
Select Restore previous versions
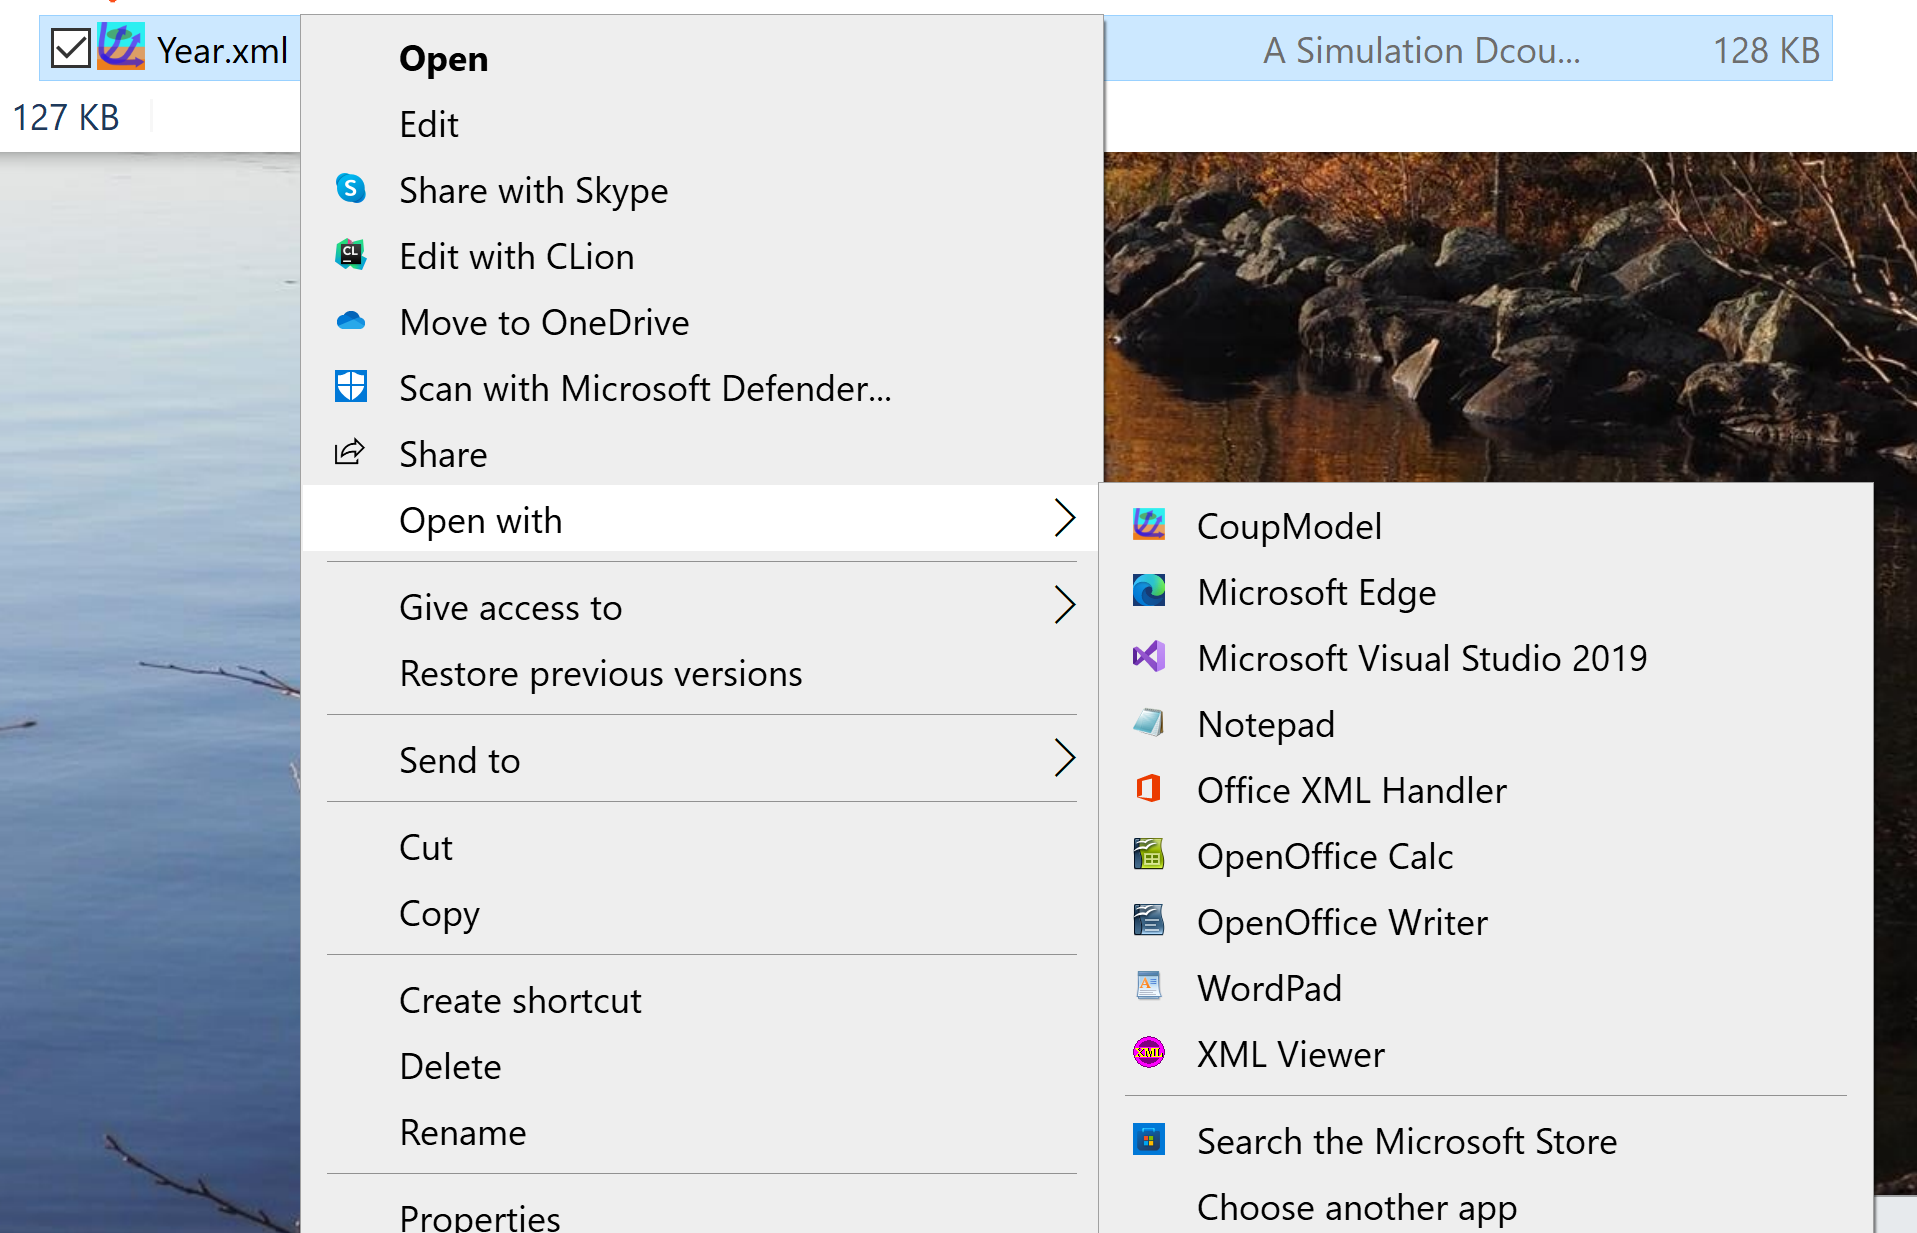tap(701, 673)
